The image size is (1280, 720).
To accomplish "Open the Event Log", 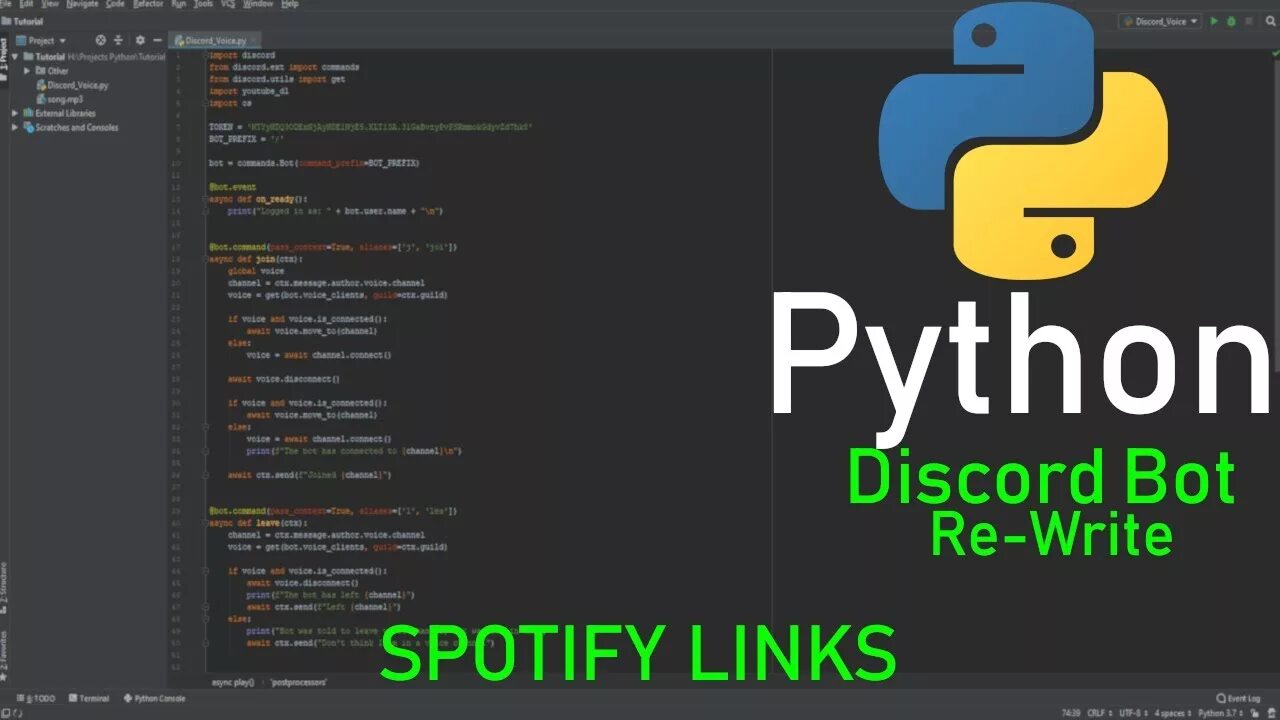I will click(x=1239, y=698).
